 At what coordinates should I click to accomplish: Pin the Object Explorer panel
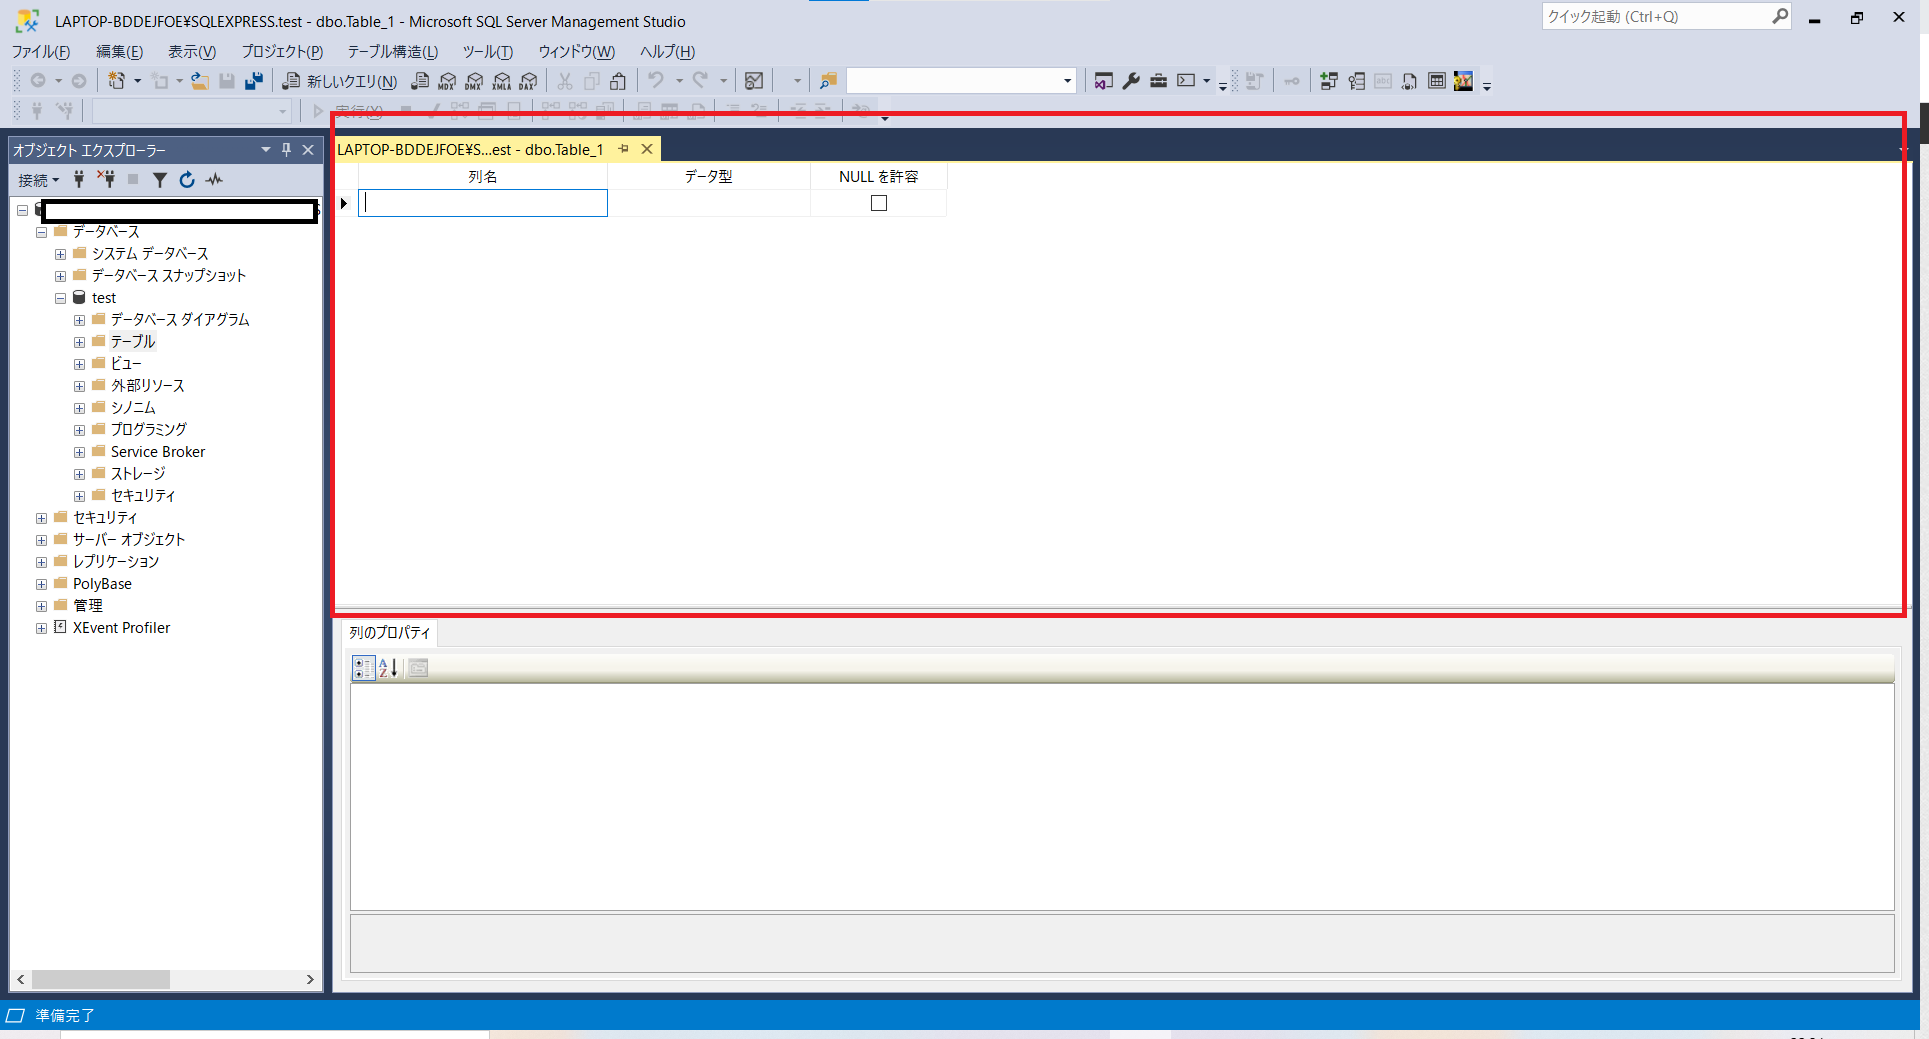pos(286,150)
